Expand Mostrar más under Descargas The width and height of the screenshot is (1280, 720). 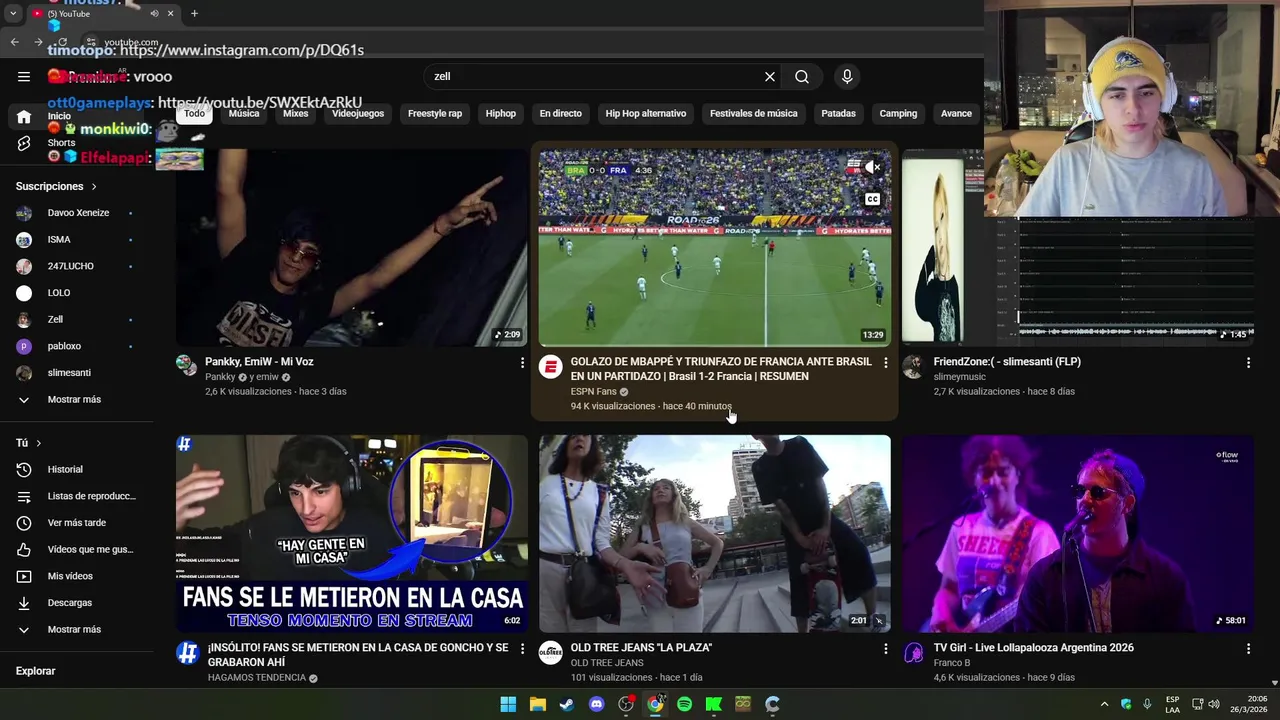click(x=75, y=629)
